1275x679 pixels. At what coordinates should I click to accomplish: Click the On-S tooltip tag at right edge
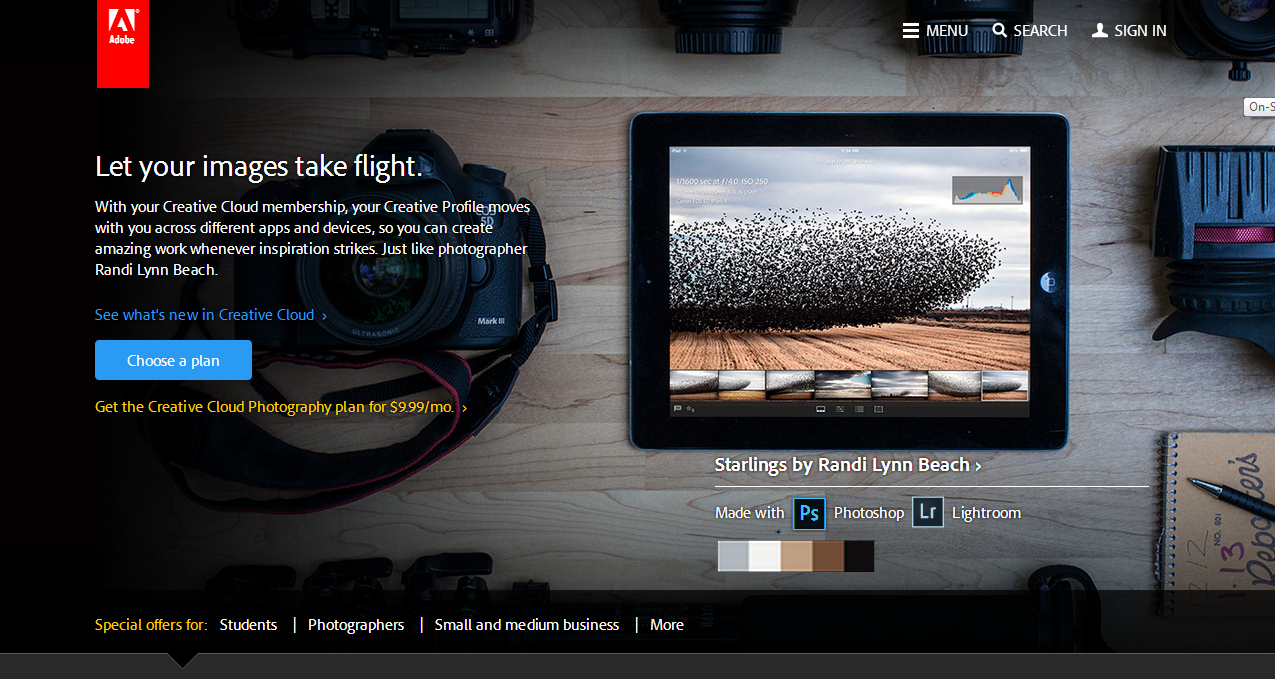[x=1260, y=107]
